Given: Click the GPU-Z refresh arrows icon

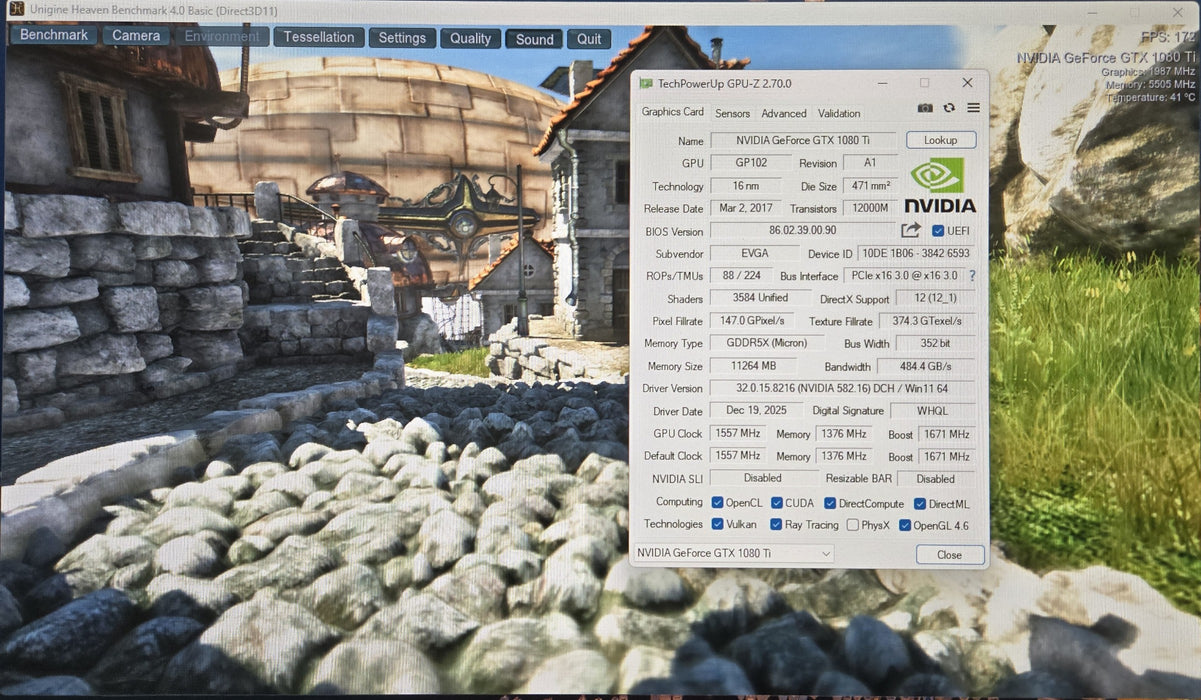Looking at the screenshot, I should pos(949,108).
